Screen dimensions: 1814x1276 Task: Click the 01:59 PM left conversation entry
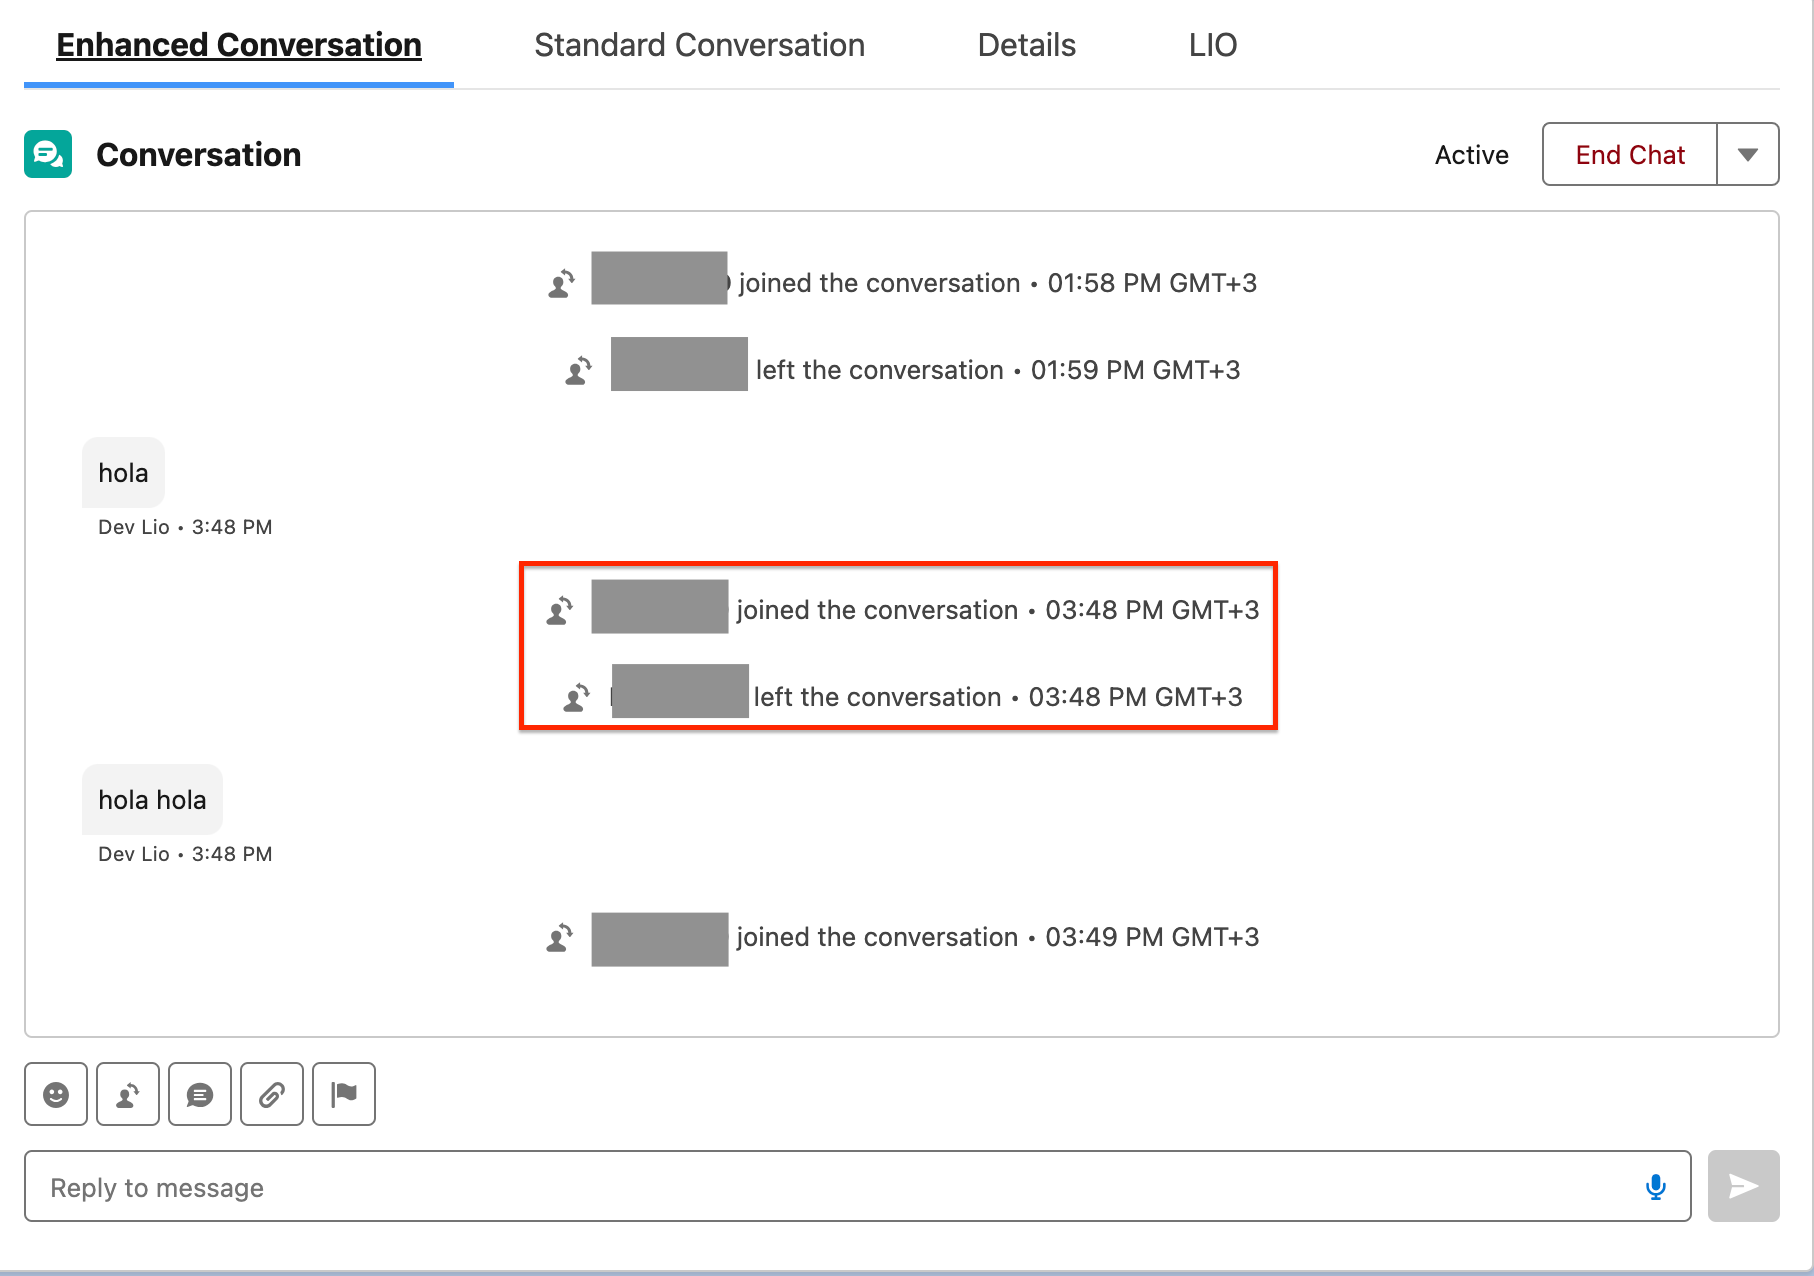(996, 370)
